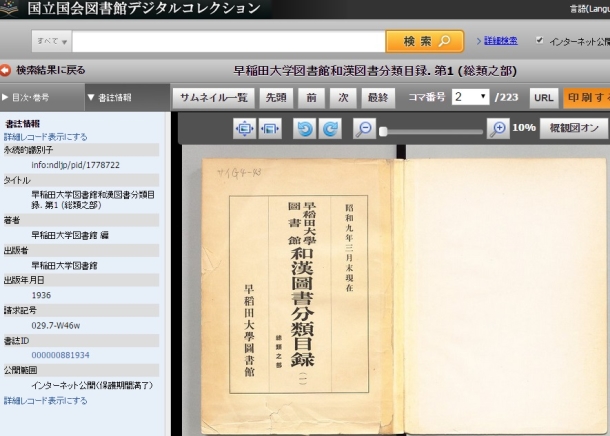Collapse the 書誌情報 panel tab
Screen dimensions: 610x436
click(x=127, y=97)
